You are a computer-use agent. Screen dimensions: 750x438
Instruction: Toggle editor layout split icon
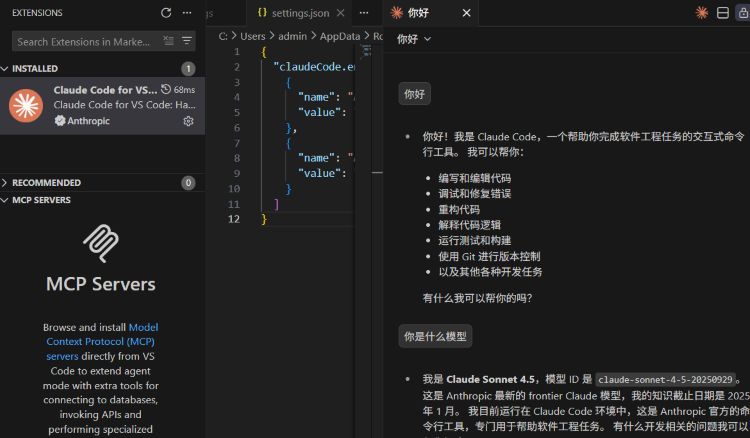[x=723, y=13]
